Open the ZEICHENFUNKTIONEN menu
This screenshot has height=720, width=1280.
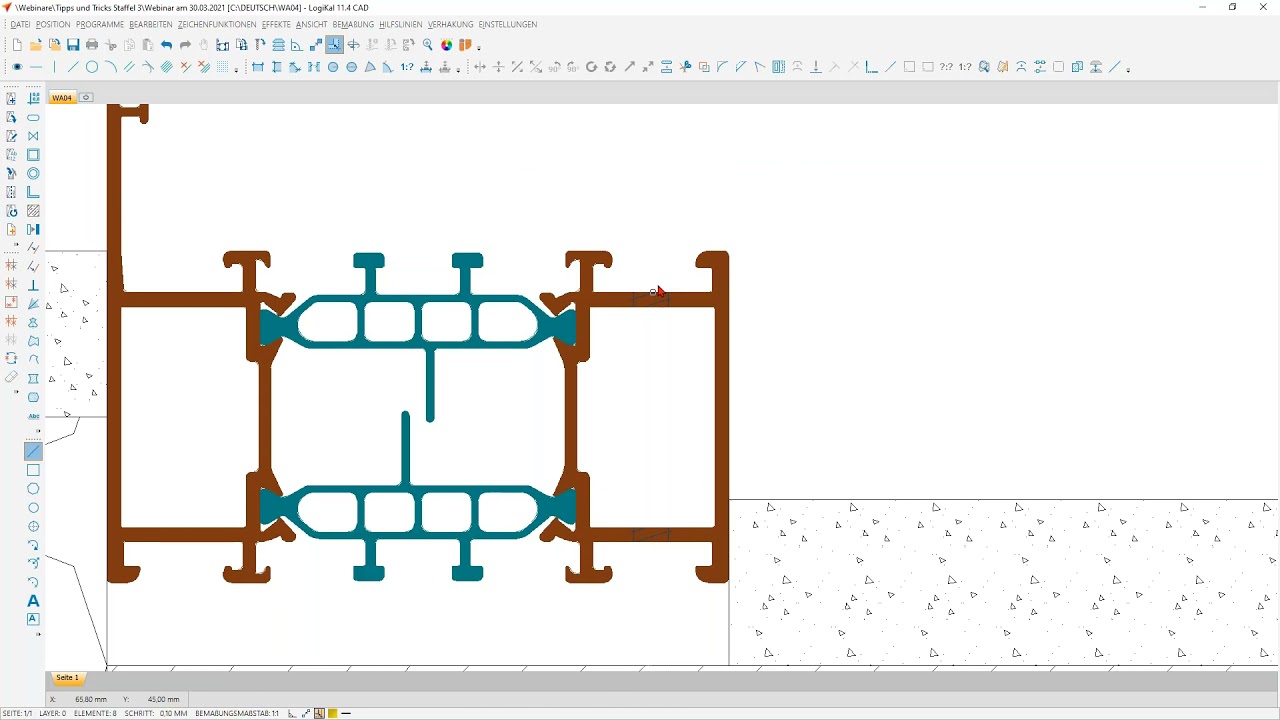(x=217, y=24)
